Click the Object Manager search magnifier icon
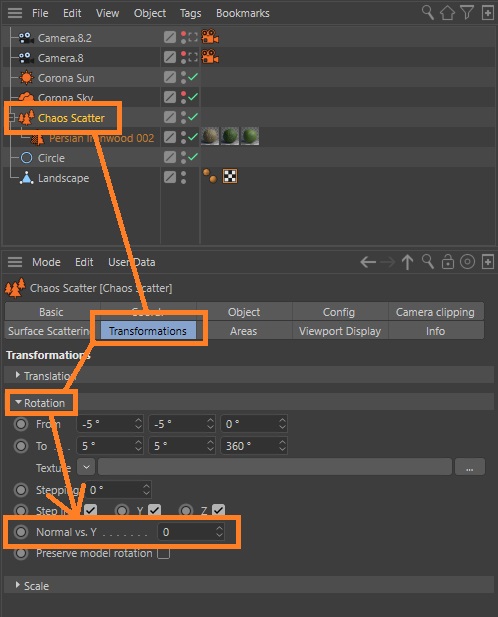 (428, 13)
